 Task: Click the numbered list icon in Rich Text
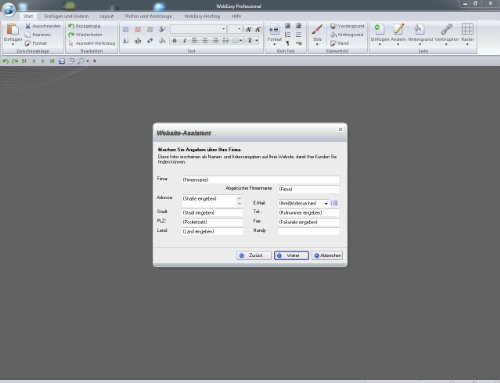coord(288,34)
